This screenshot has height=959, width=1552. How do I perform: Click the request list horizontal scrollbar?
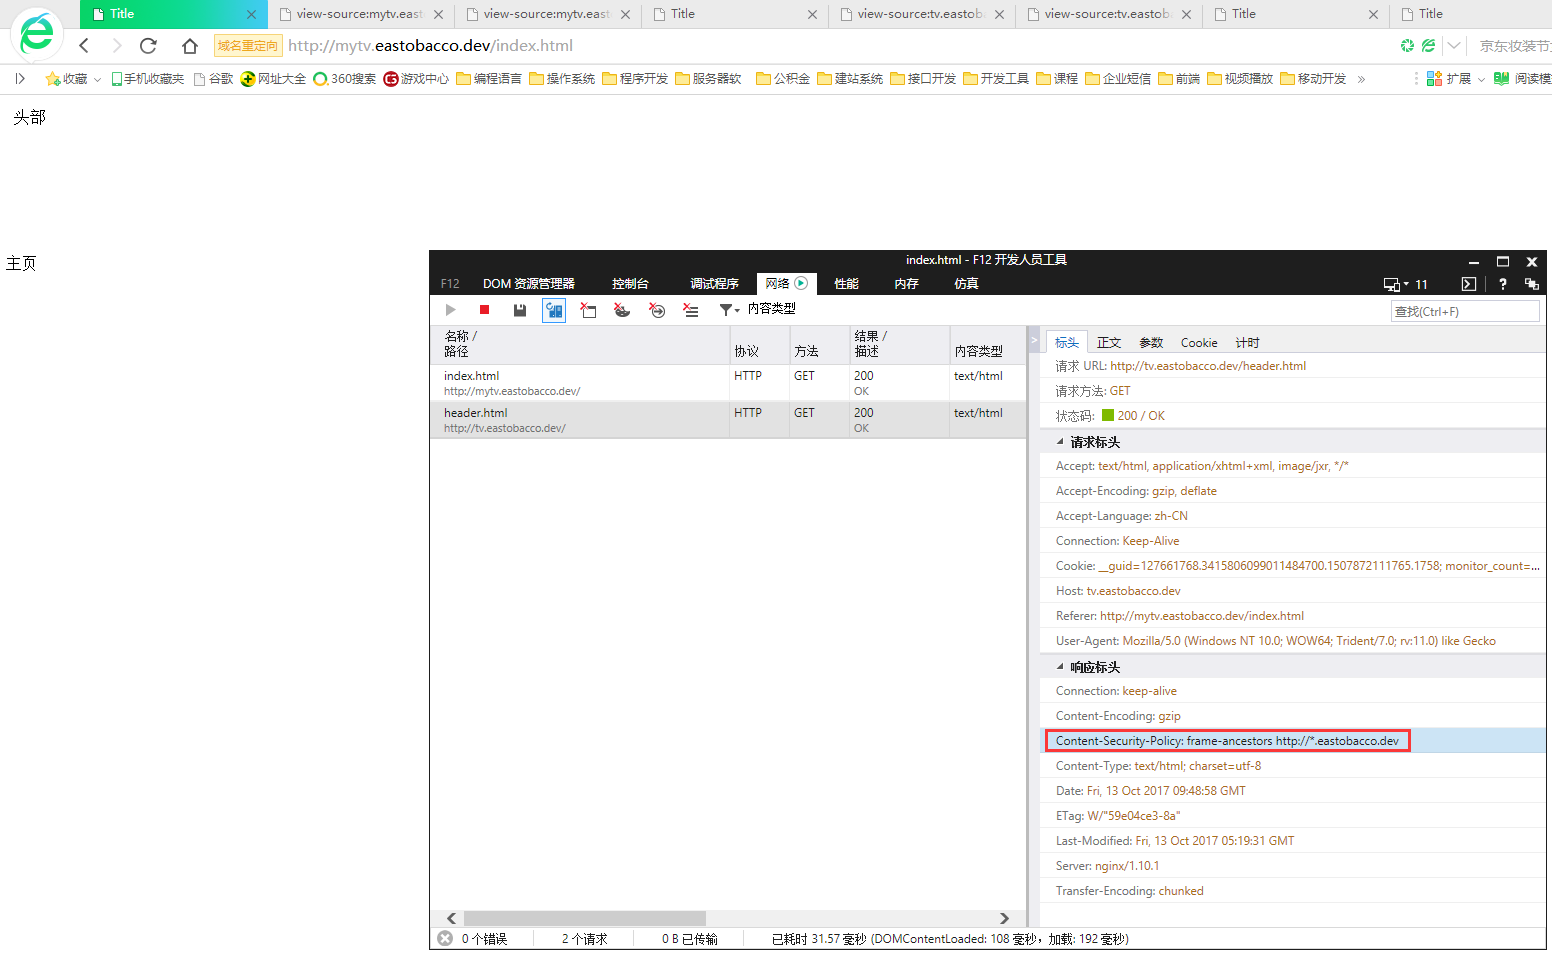(585, 918)
